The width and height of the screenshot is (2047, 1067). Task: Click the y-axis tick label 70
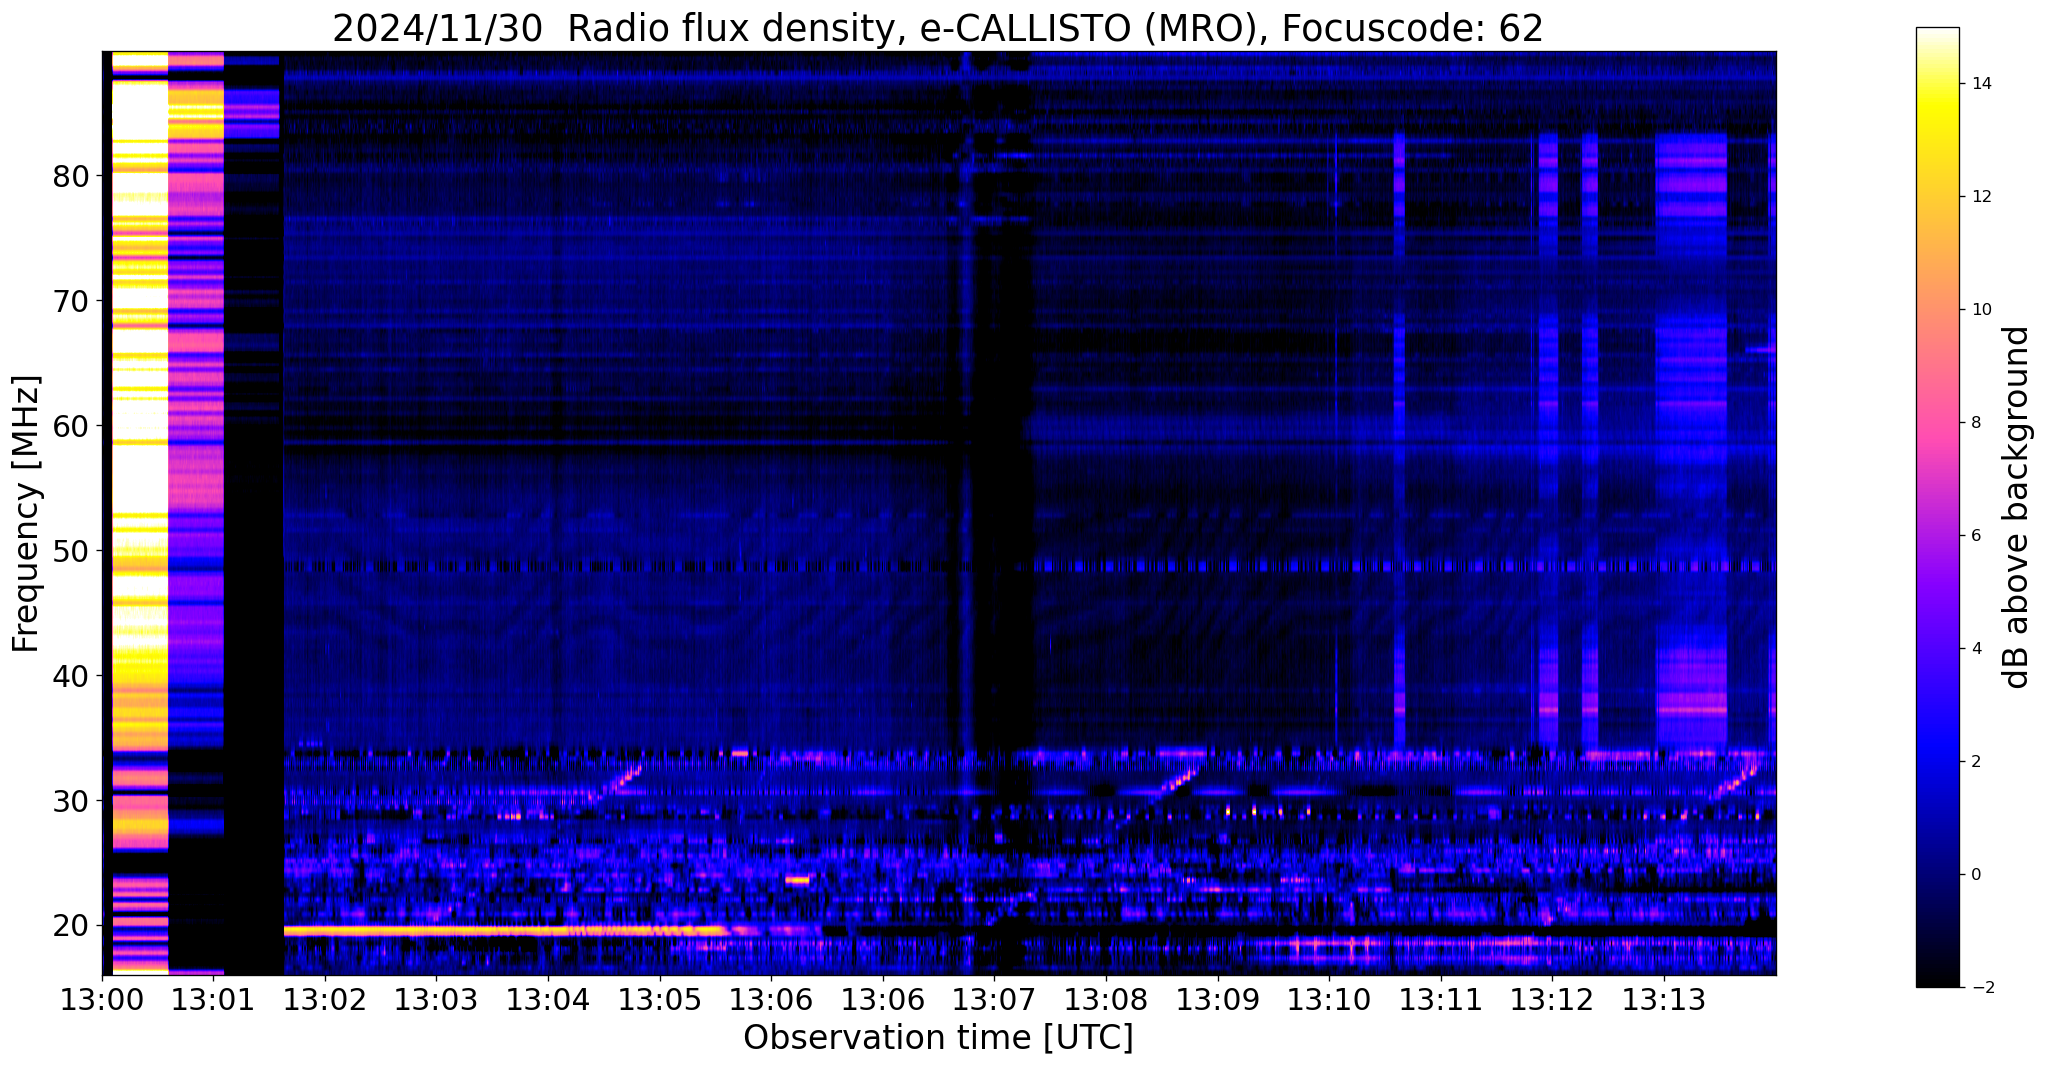point(72,302)
